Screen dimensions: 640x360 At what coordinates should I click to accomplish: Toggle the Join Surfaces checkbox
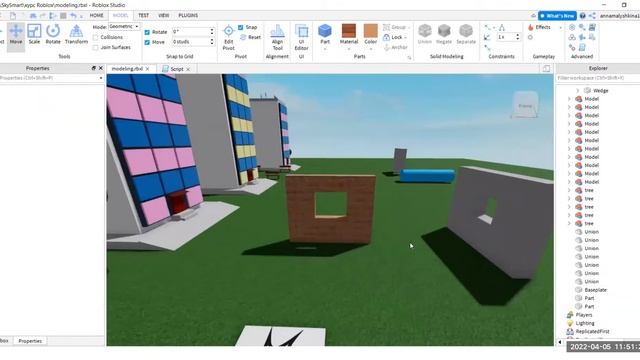point(96,47)
